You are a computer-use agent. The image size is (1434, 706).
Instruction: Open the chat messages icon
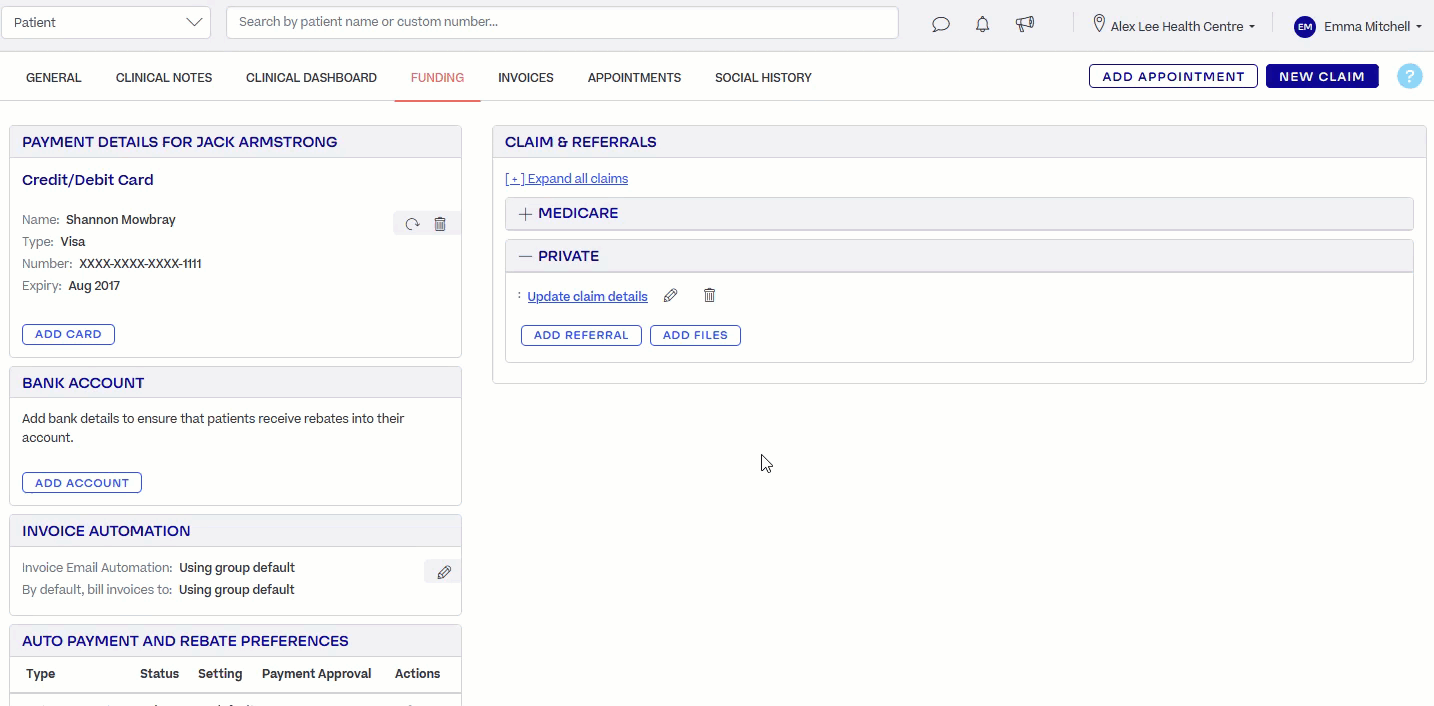(940, 24)
